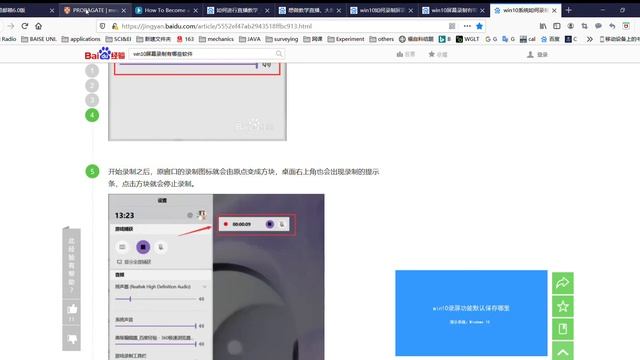Open the WGLT bookmark
This screenshot has height=360, width=640.
[x=467, y=39]
